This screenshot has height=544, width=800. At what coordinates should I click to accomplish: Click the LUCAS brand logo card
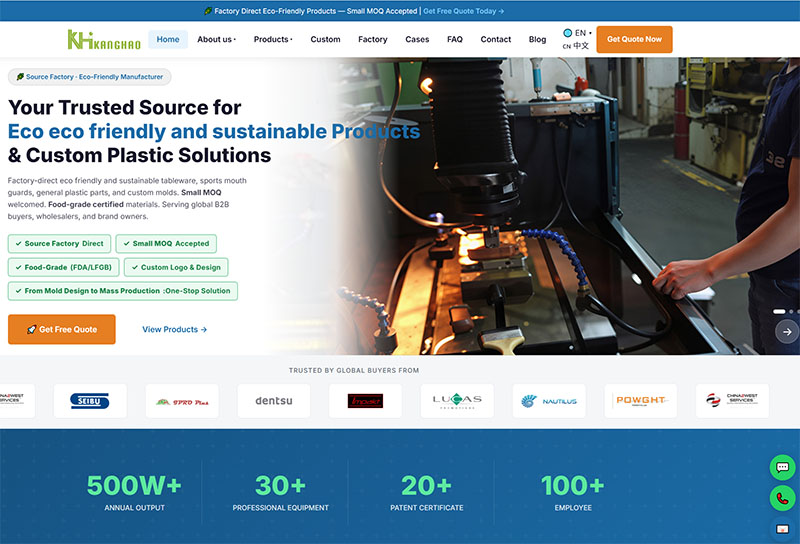(x=457, y=401)
